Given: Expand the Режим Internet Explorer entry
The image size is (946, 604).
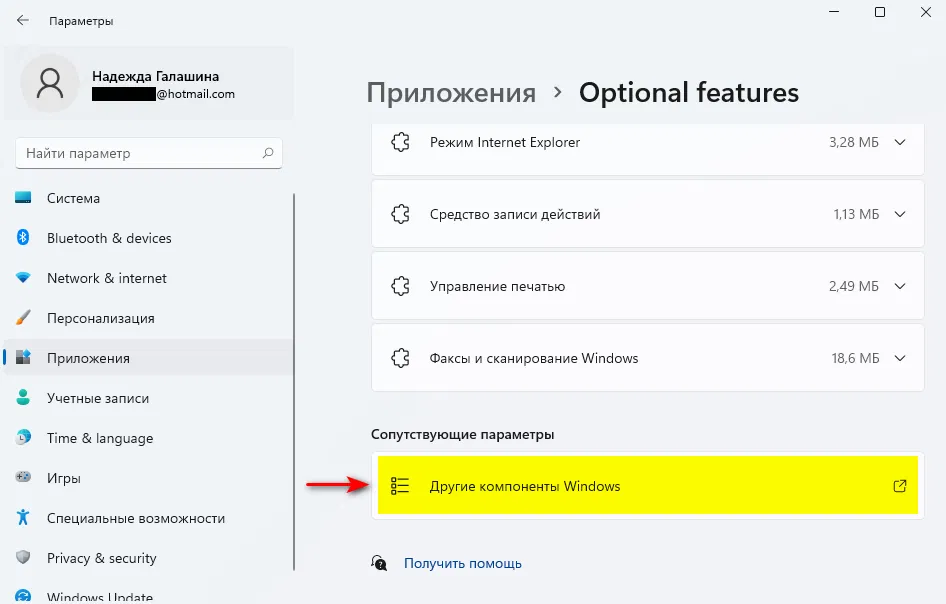Looking at the screenshot, I should (899, 142).
